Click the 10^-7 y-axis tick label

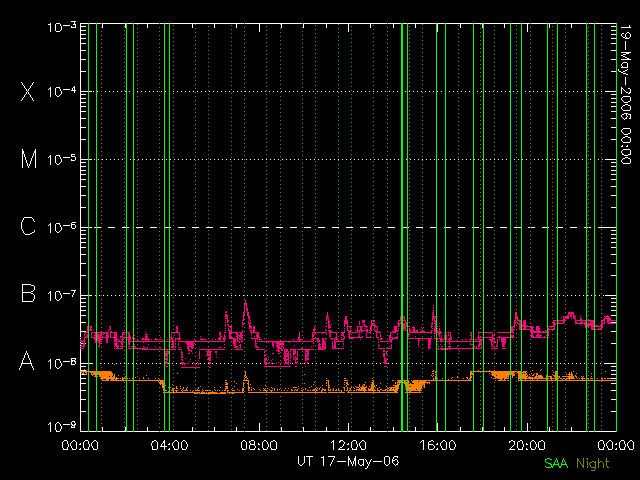(62, 295)
